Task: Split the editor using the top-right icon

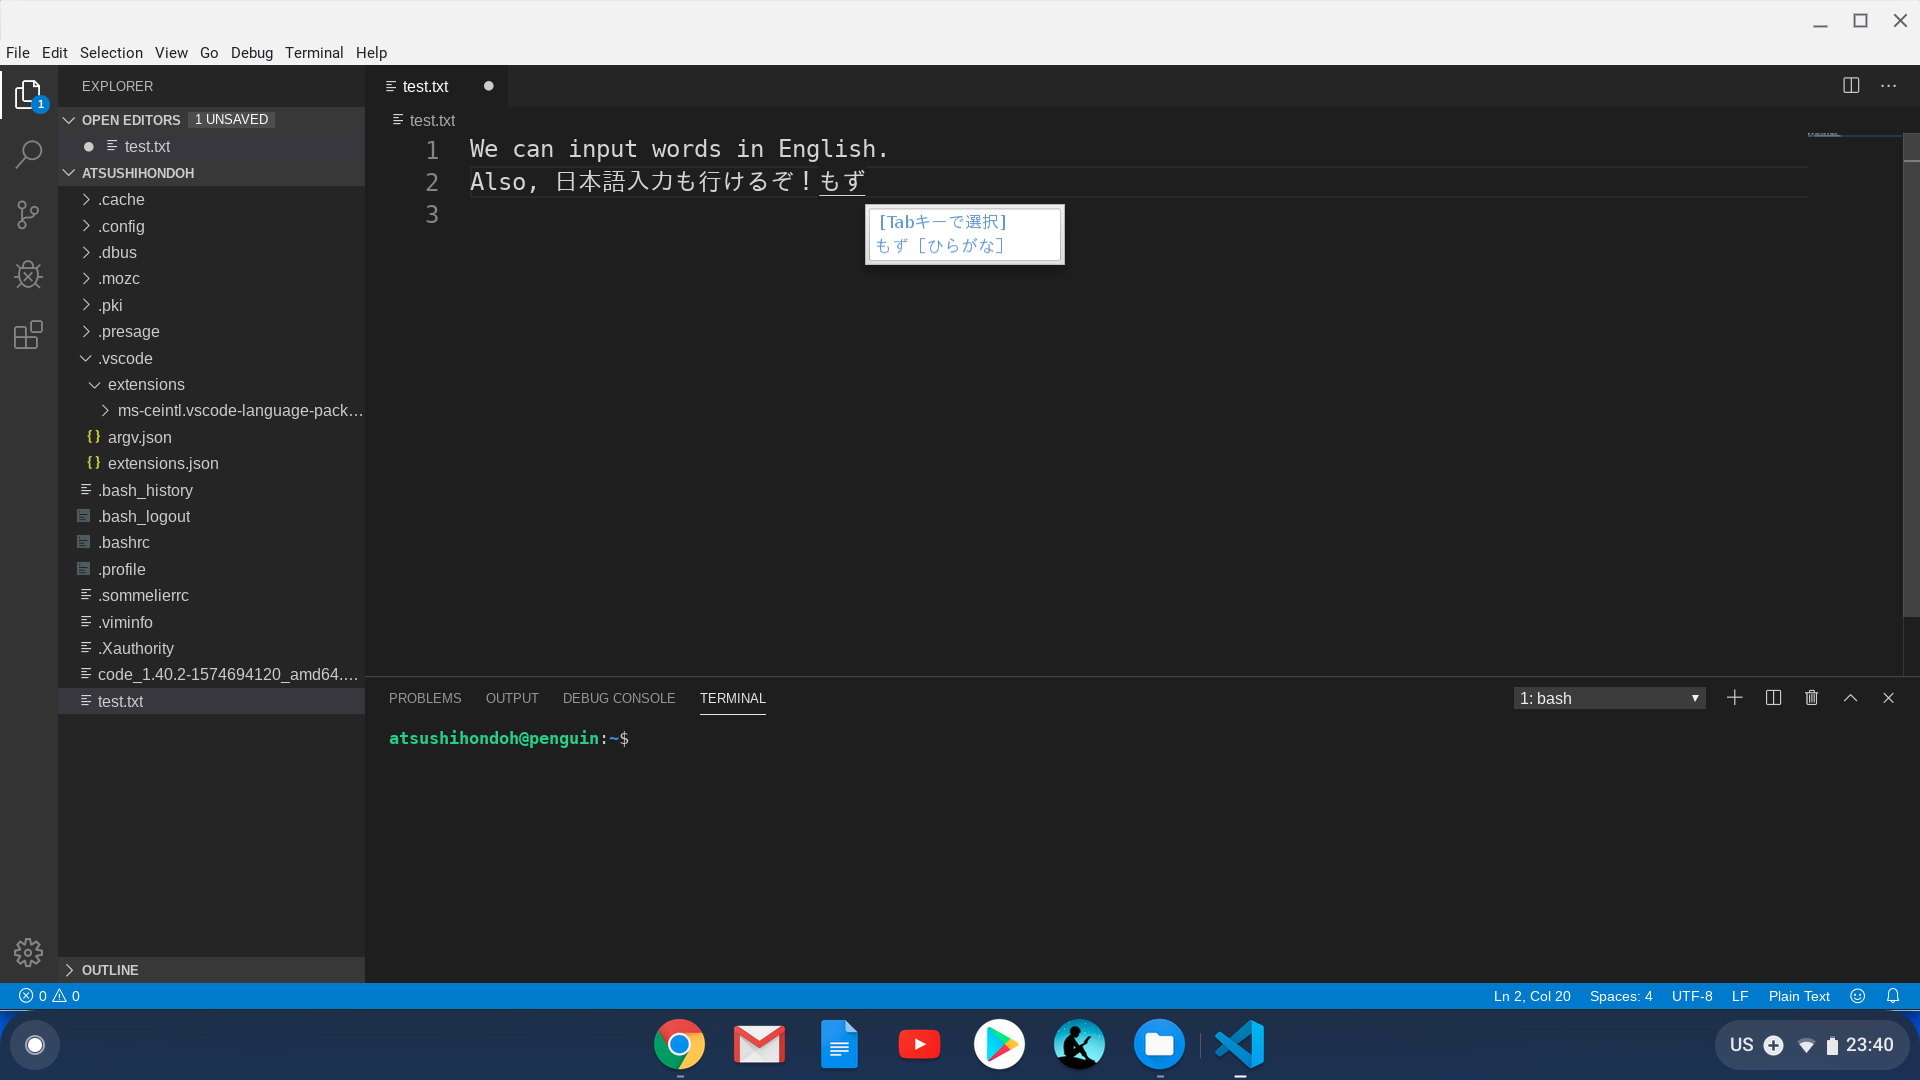Action: pos(1852,85)
